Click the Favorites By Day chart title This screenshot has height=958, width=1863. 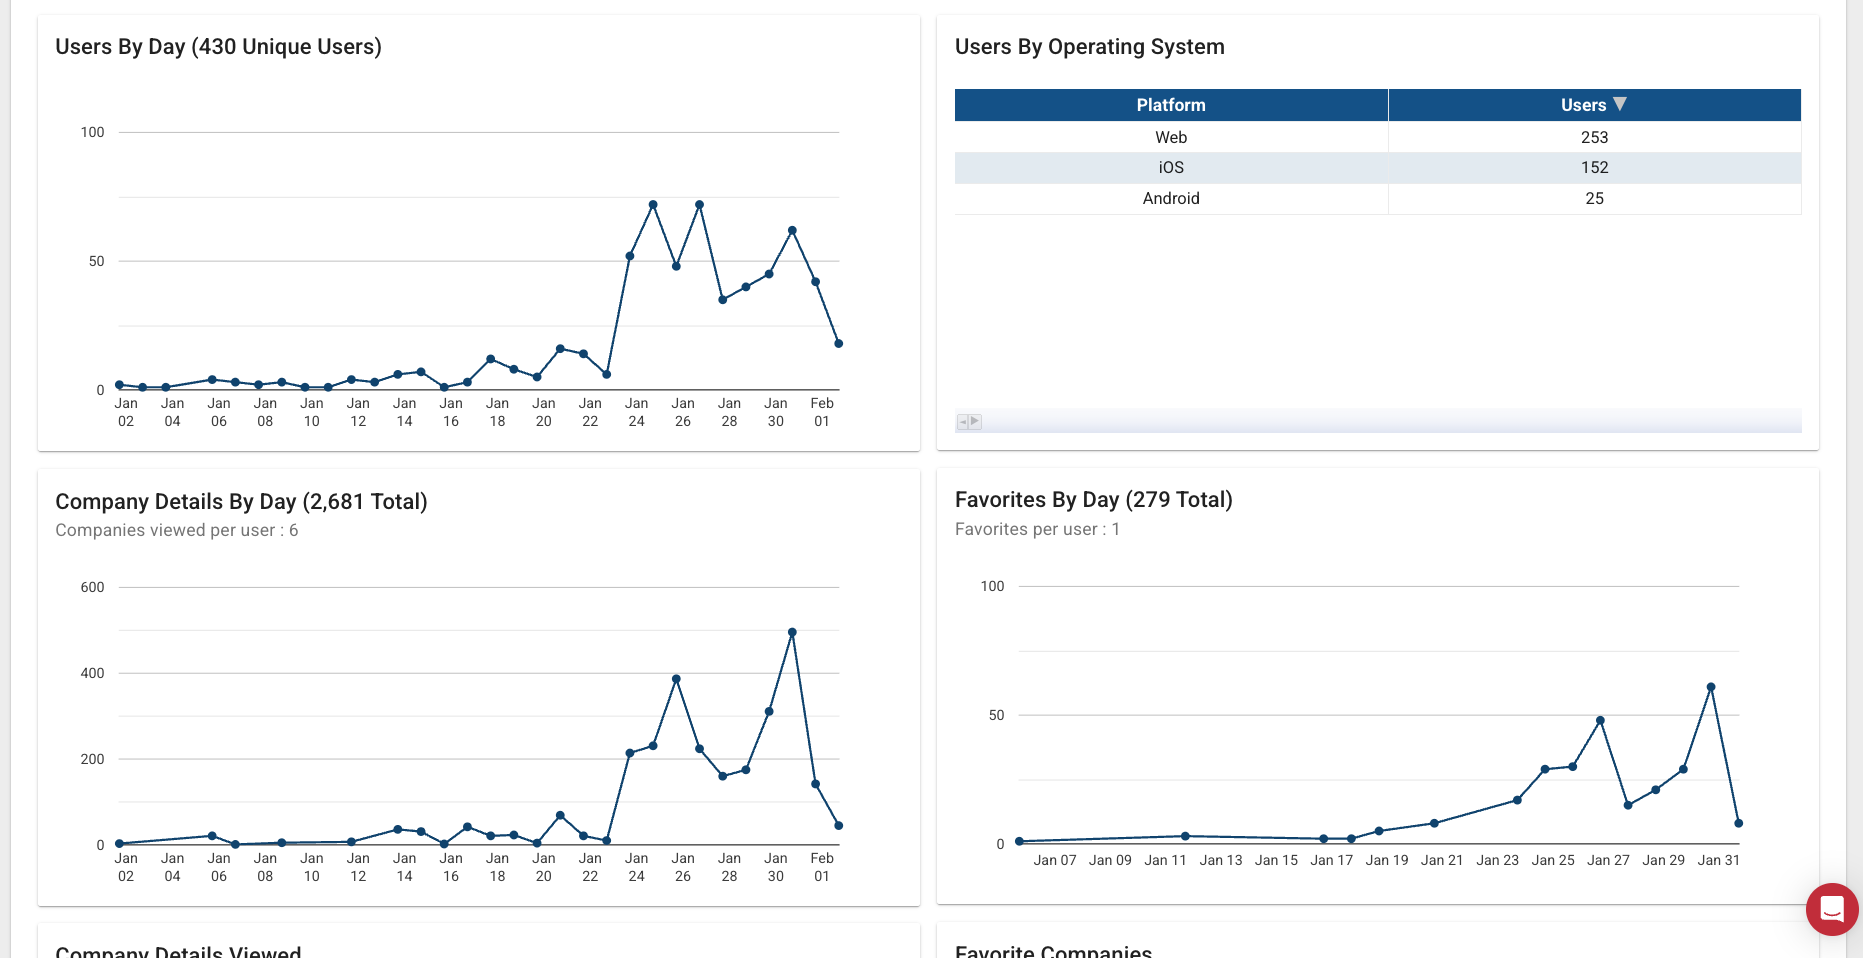click(1093, 499)
